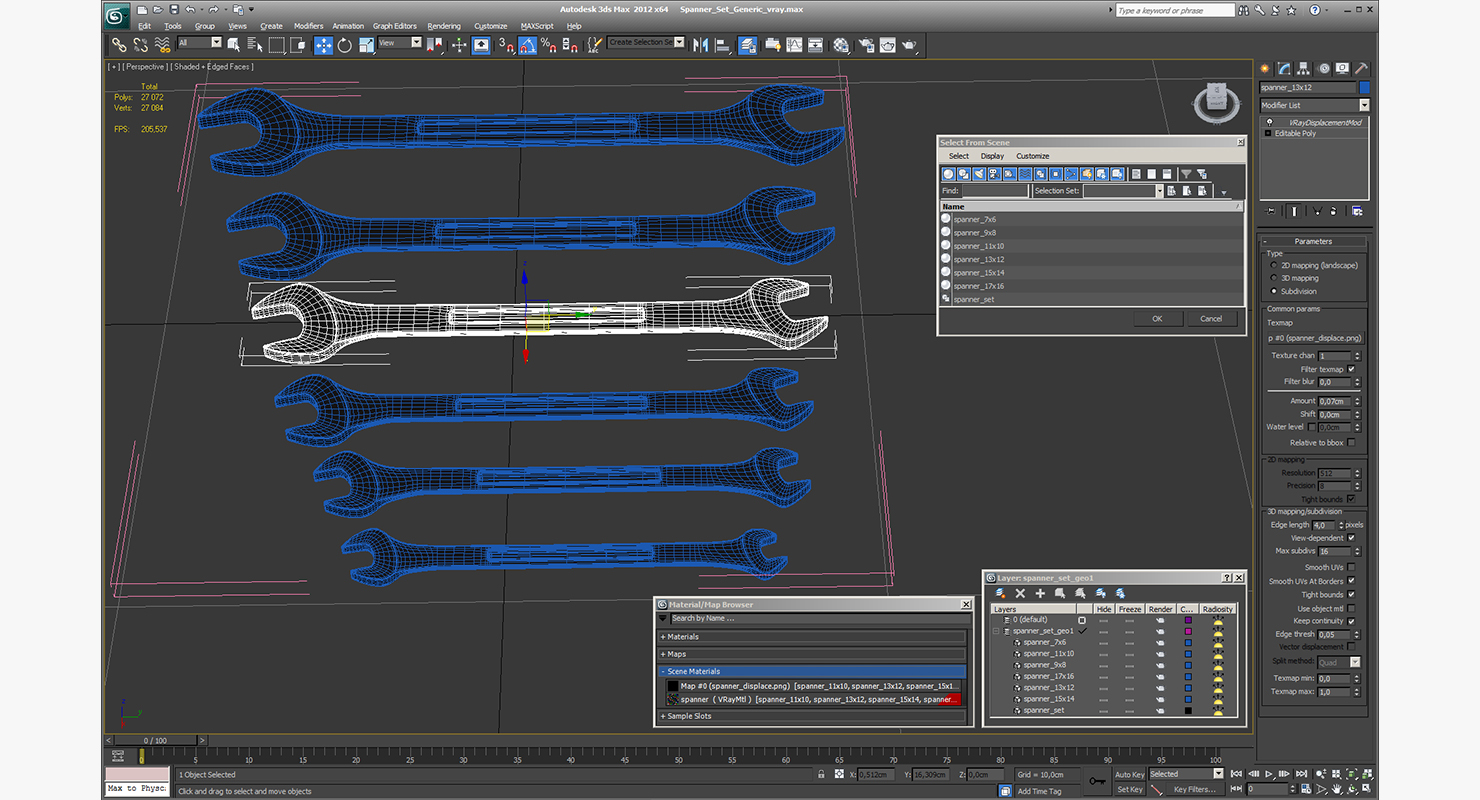The image size is (1480, 800).
Task: Click Delete layer X icon in Layer dialog
Action: [1020, 593]
